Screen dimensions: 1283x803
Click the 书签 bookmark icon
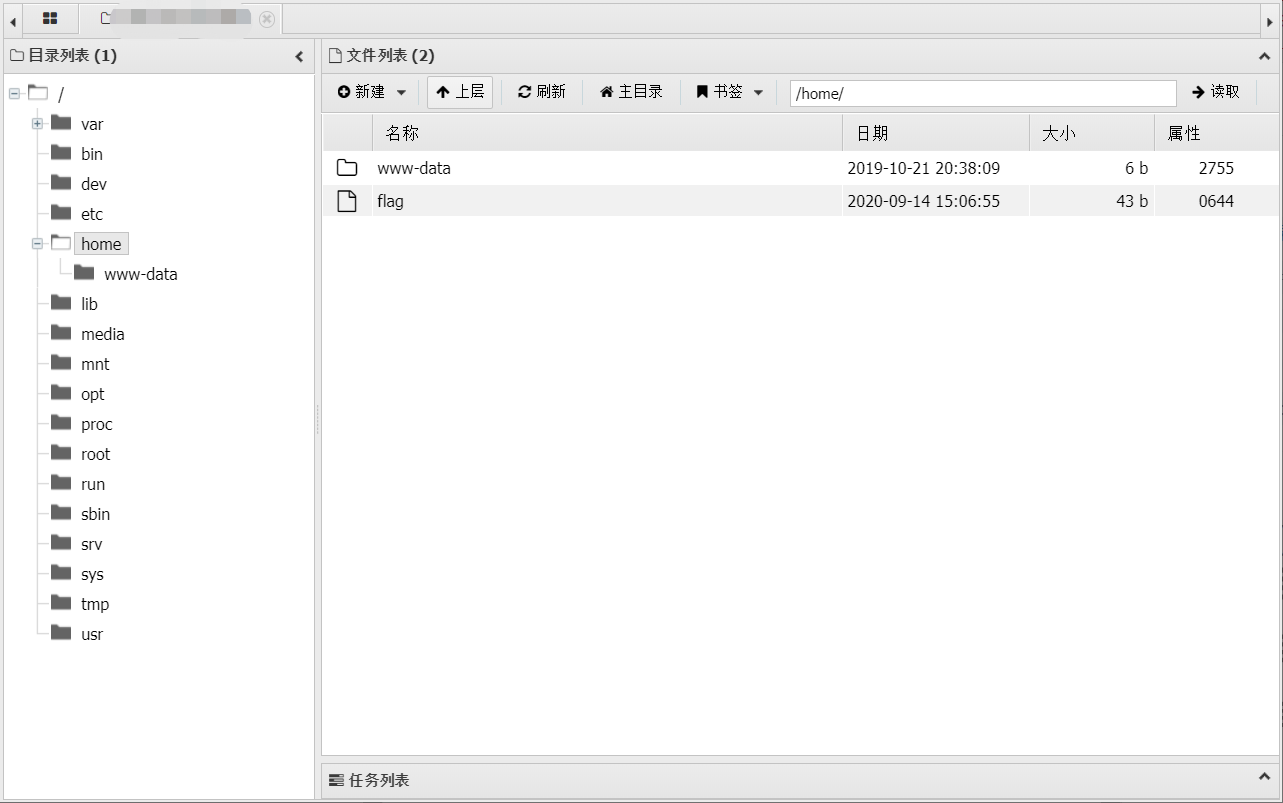[700, 92]
